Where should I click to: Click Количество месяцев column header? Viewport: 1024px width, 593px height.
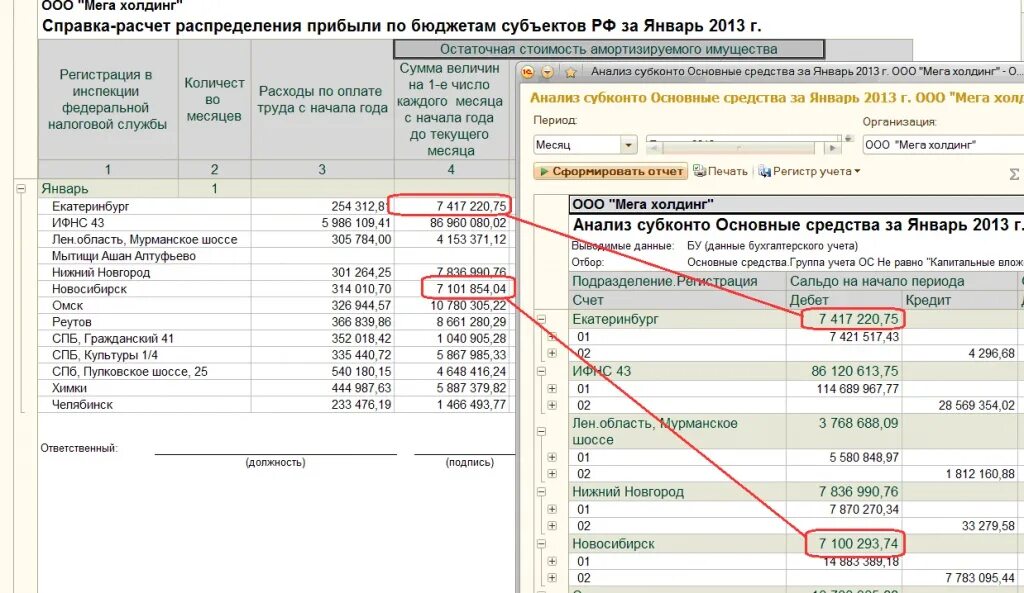point(214,99)
